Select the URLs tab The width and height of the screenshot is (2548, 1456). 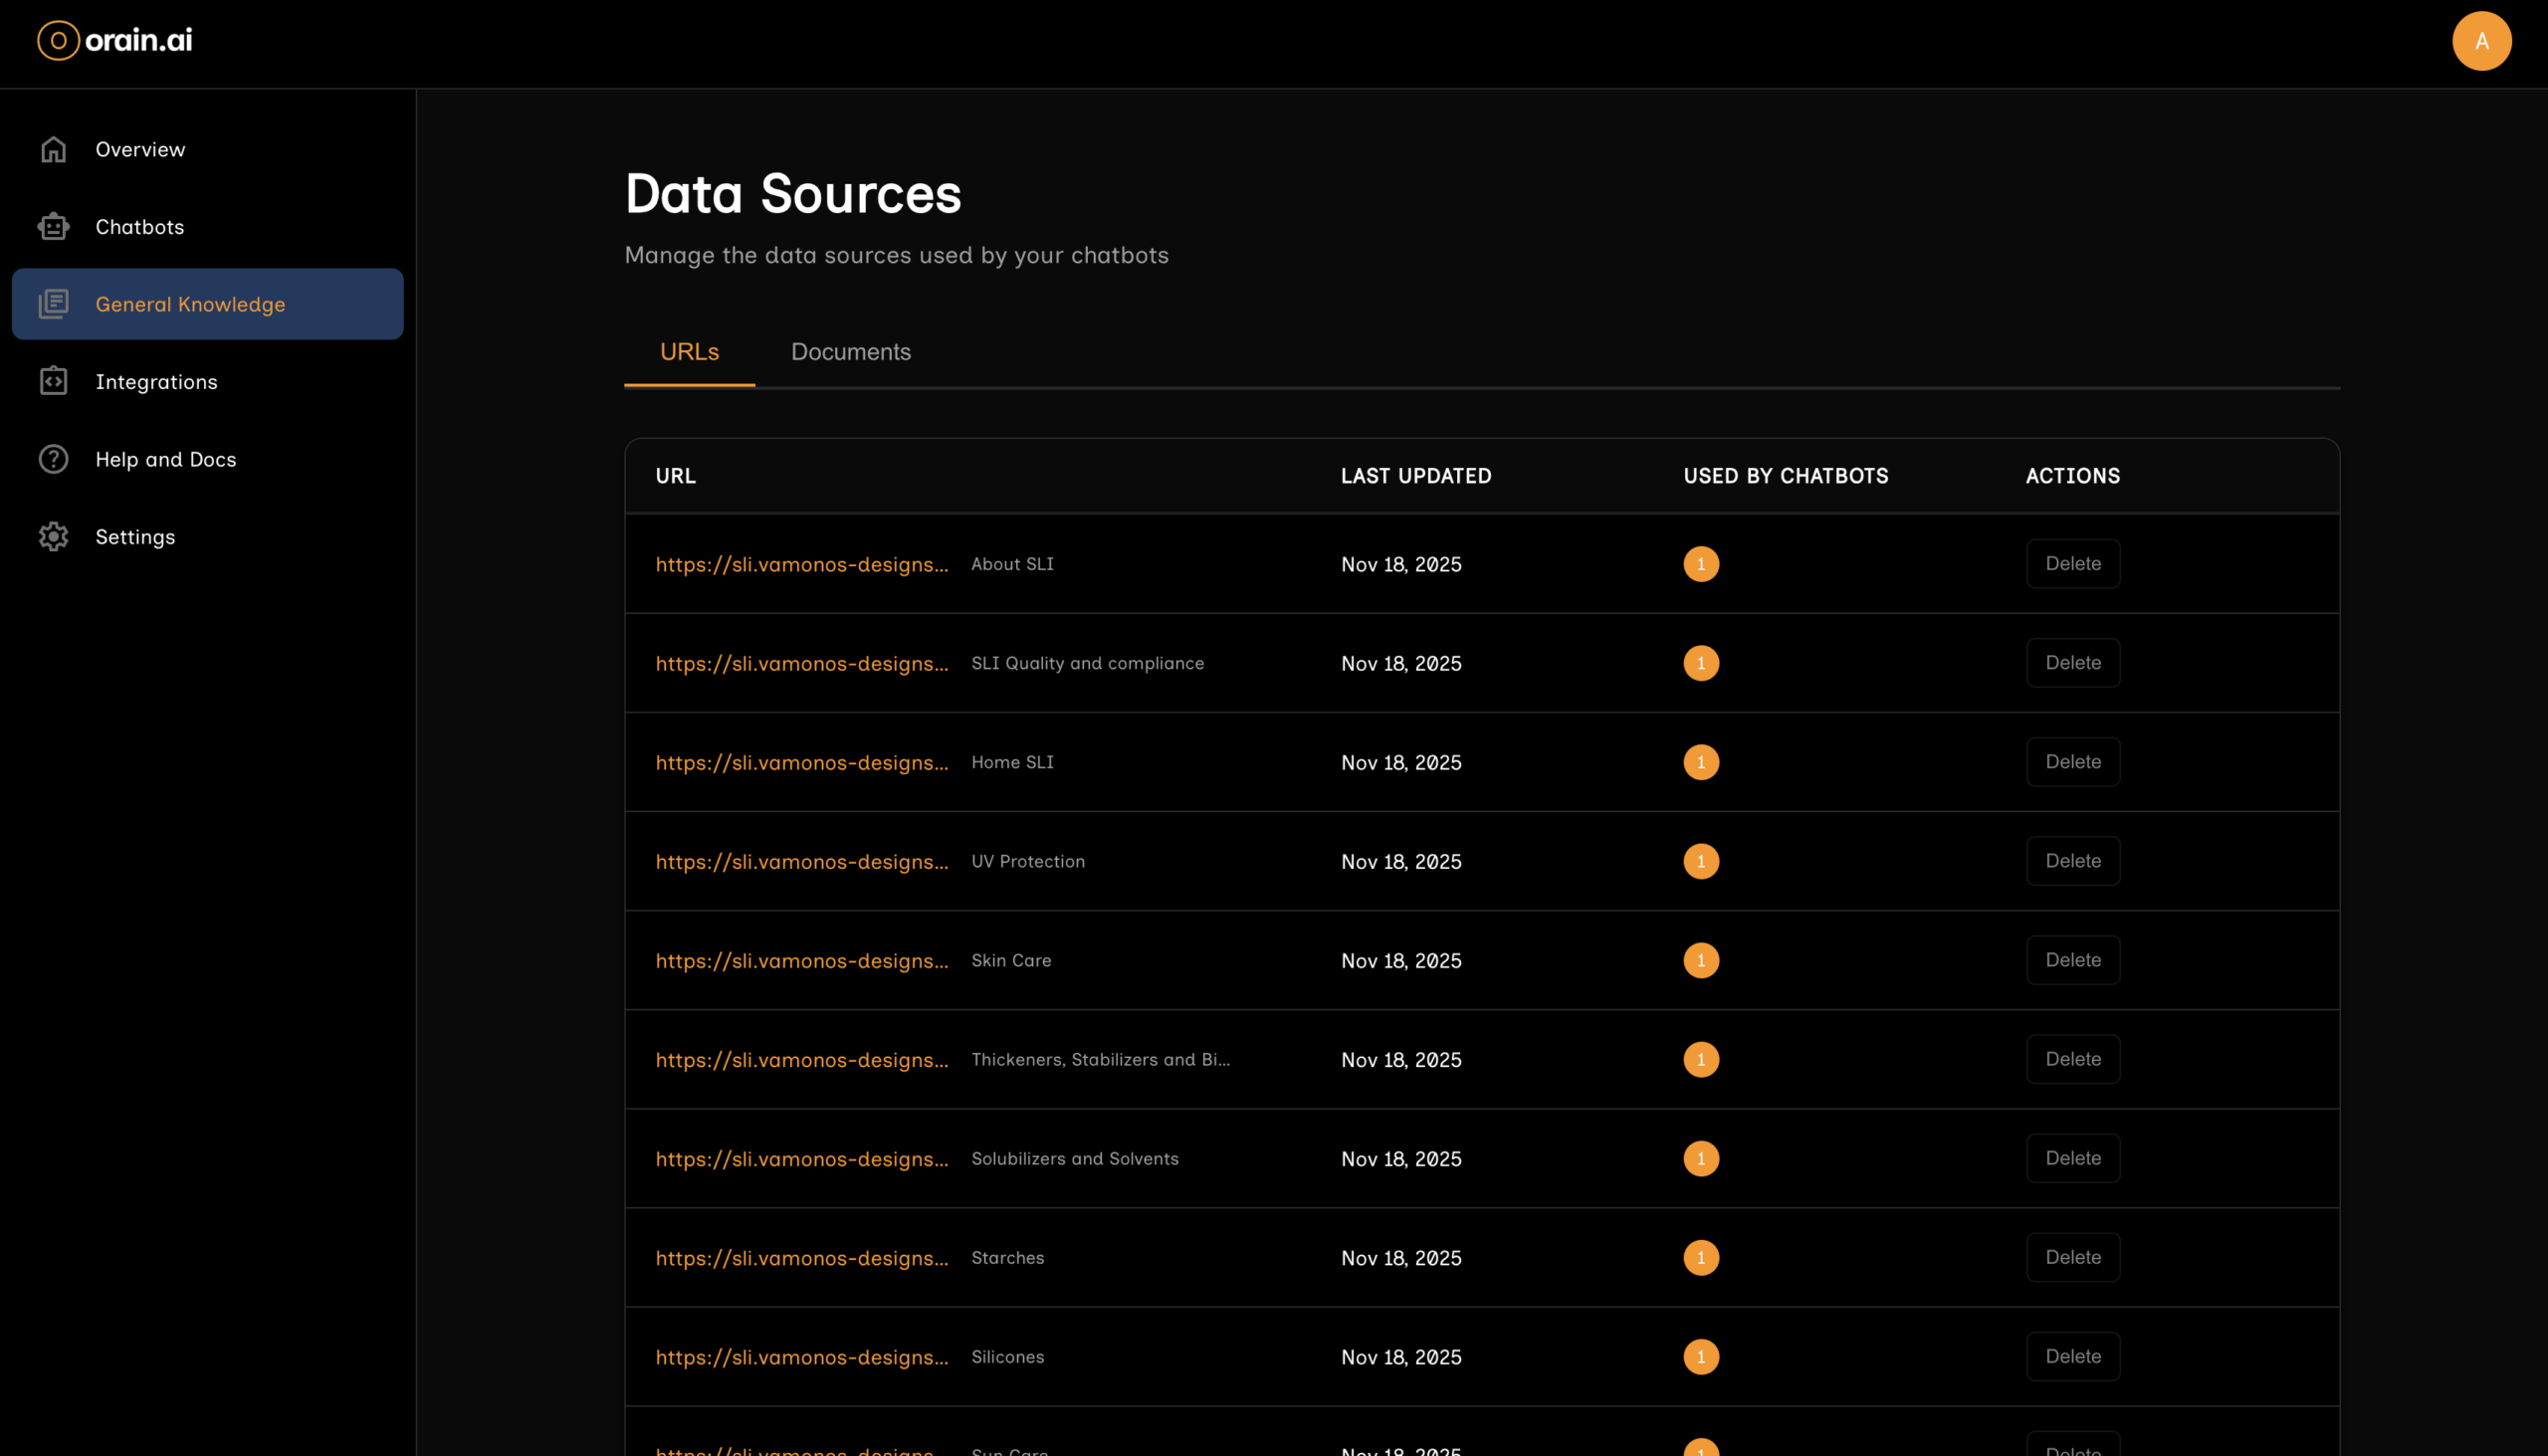[x=689, y=352]
